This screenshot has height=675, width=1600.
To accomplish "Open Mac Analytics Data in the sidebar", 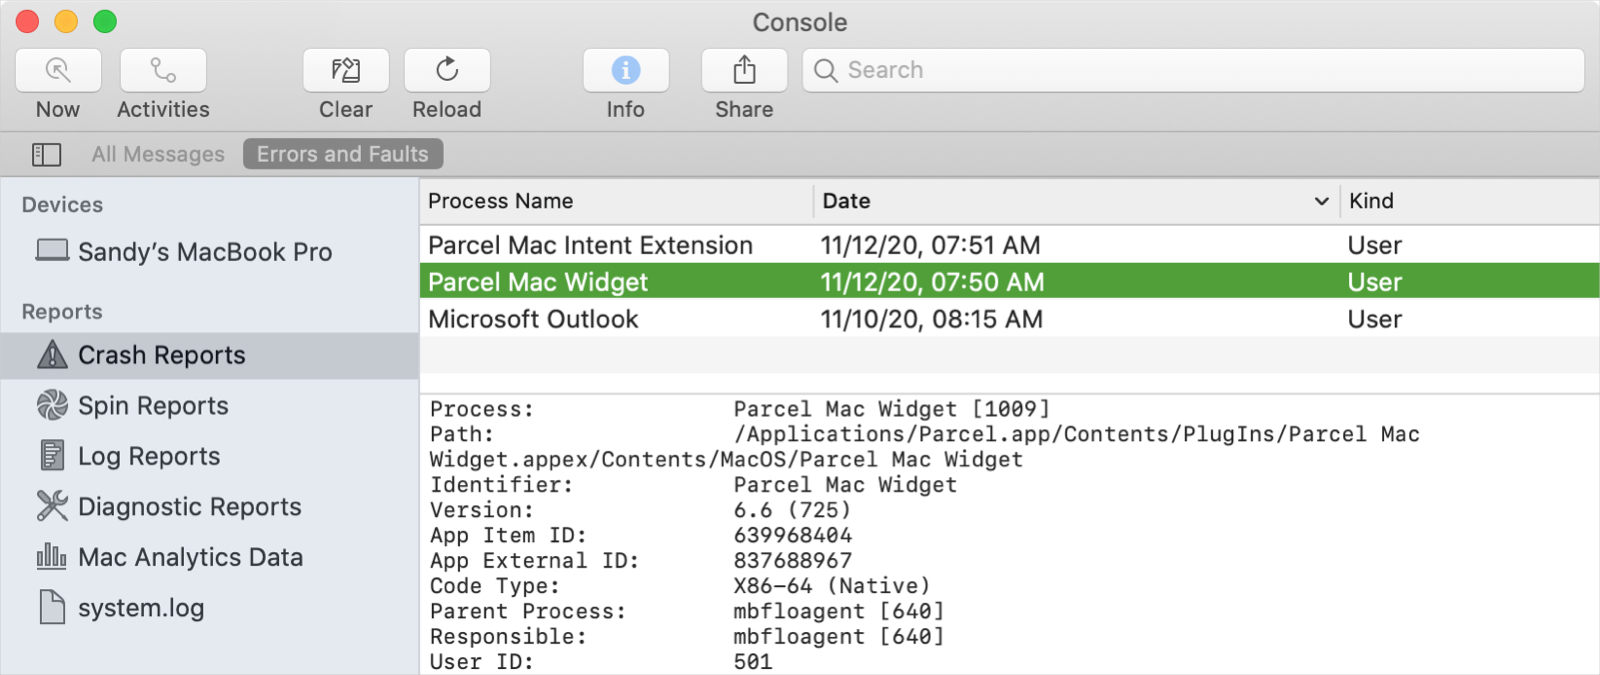I will 209,557.
